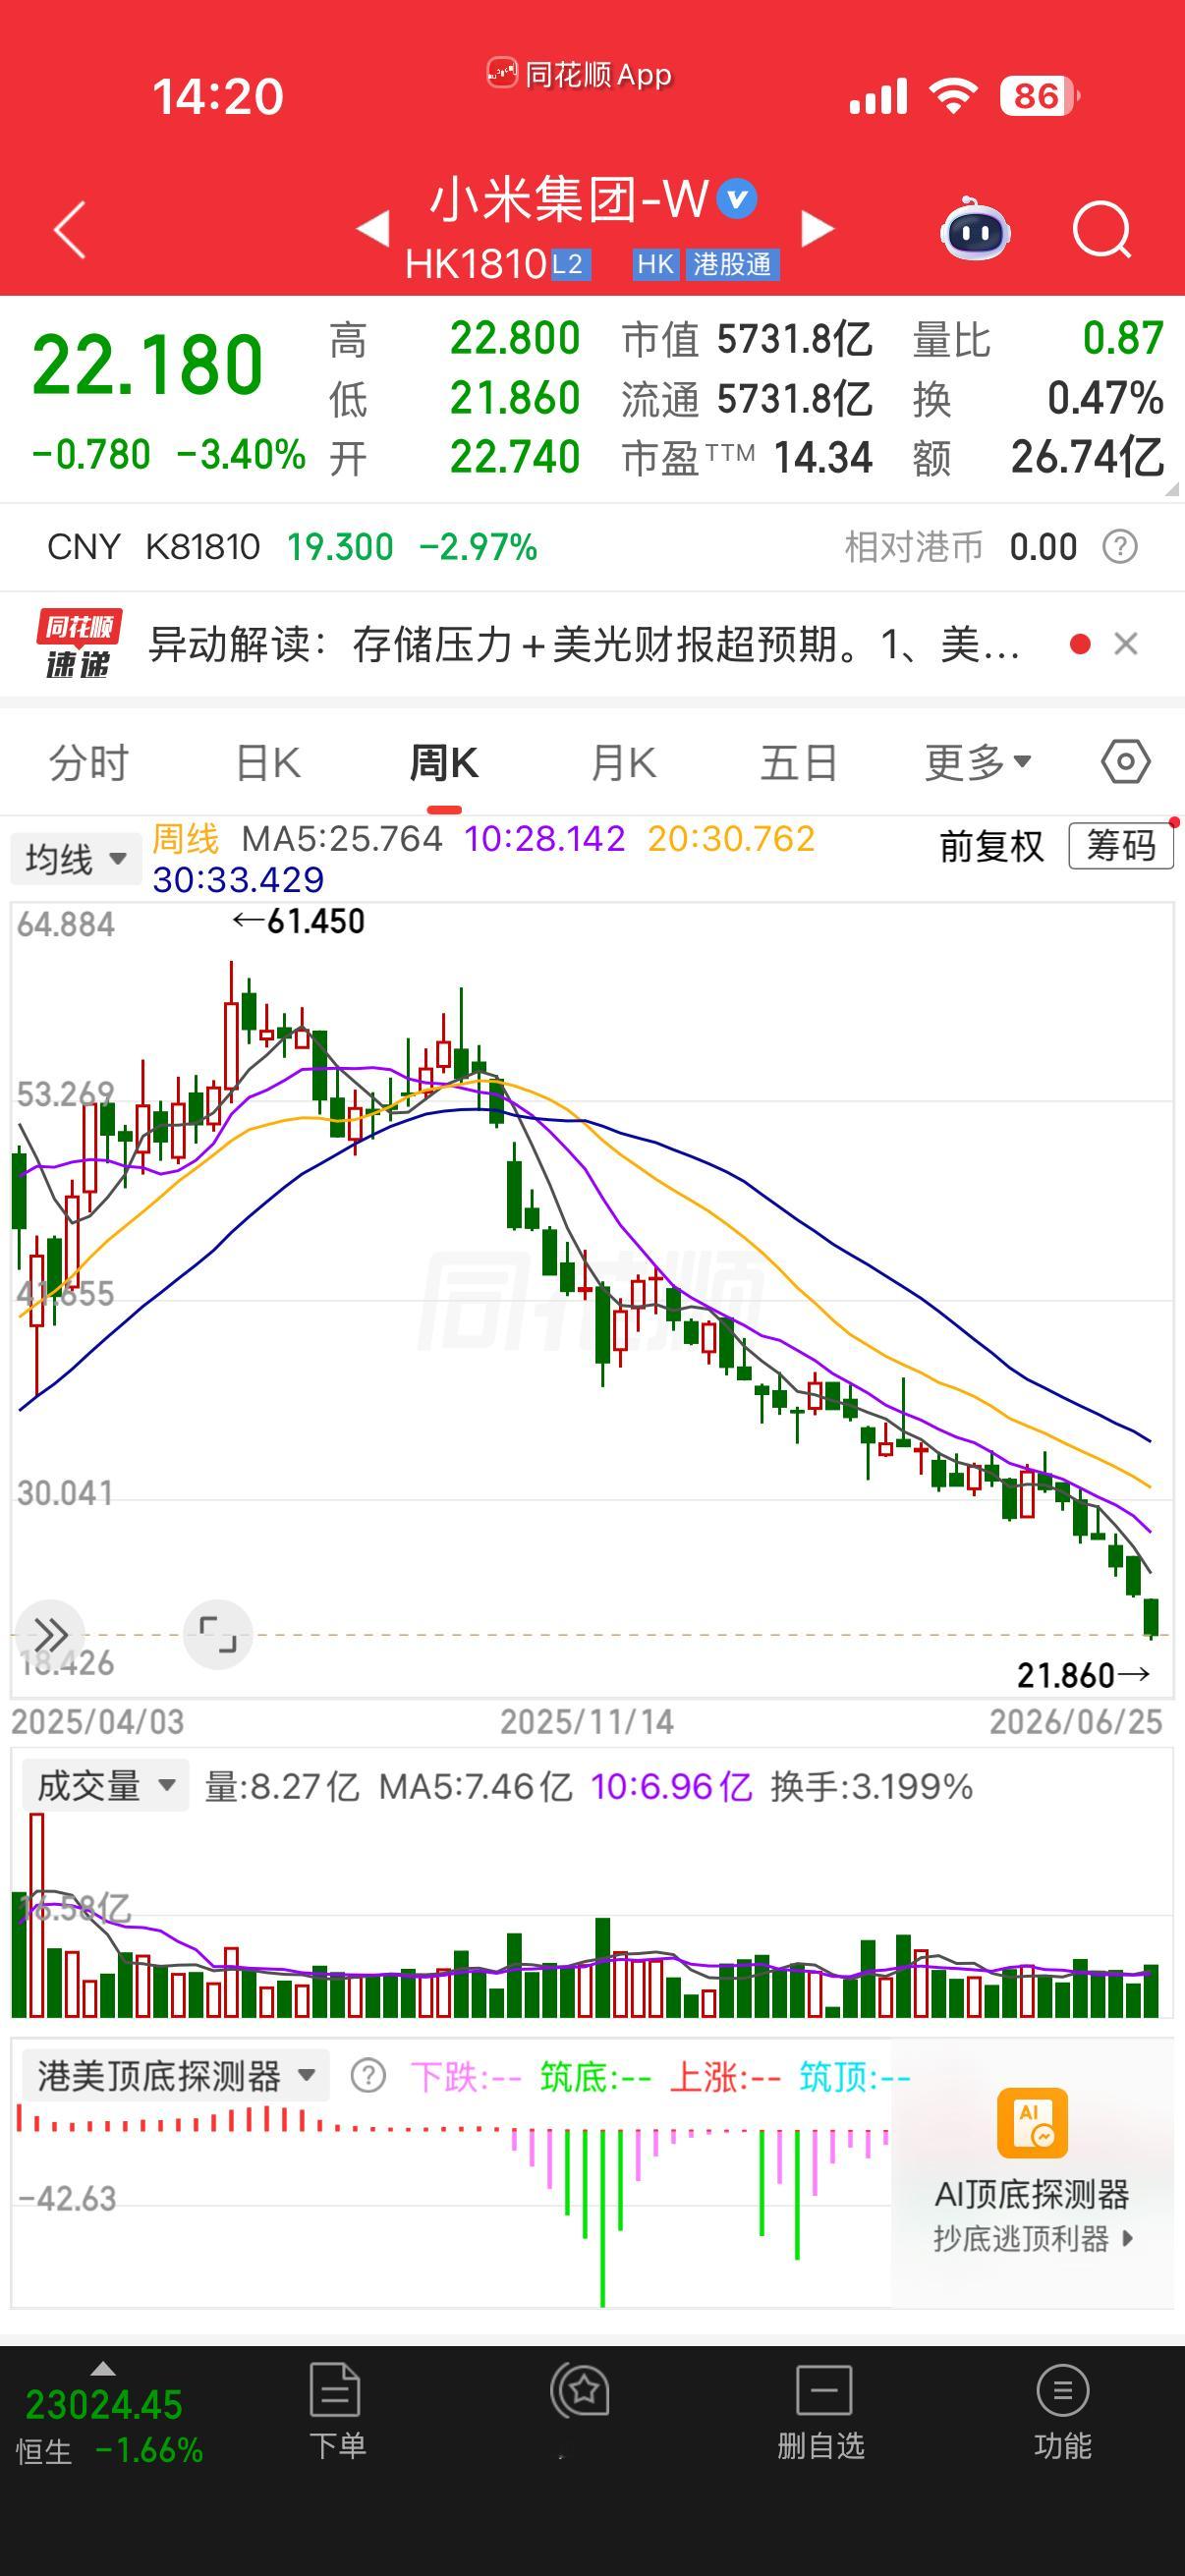1185x2576 pixels.
Task: Tap the 2025/11/14 date label
Action: [587, 1721]
